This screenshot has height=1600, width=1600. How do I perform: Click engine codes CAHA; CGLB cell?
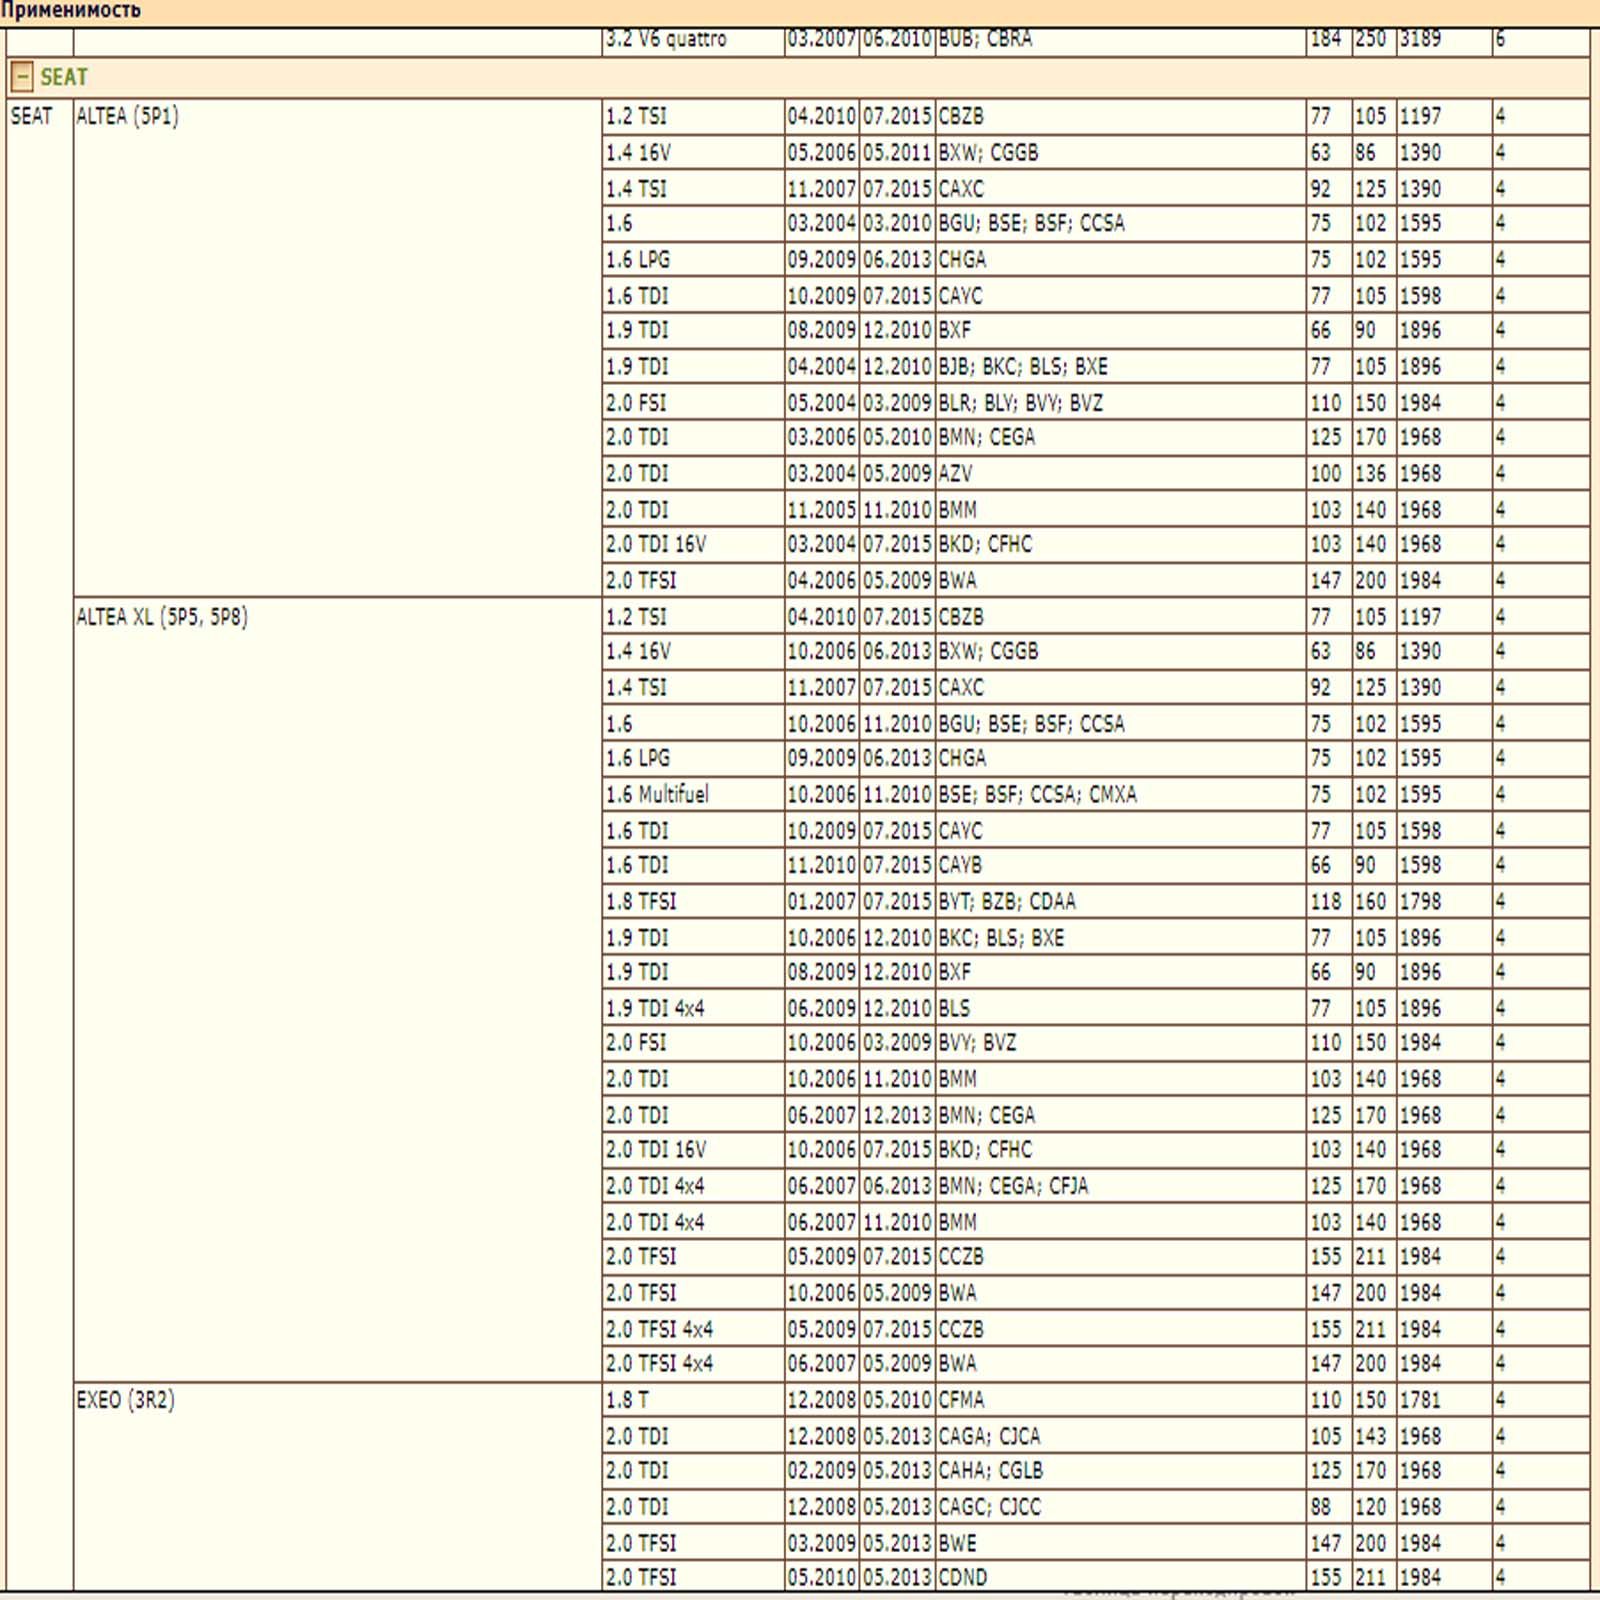point(990,1471)
